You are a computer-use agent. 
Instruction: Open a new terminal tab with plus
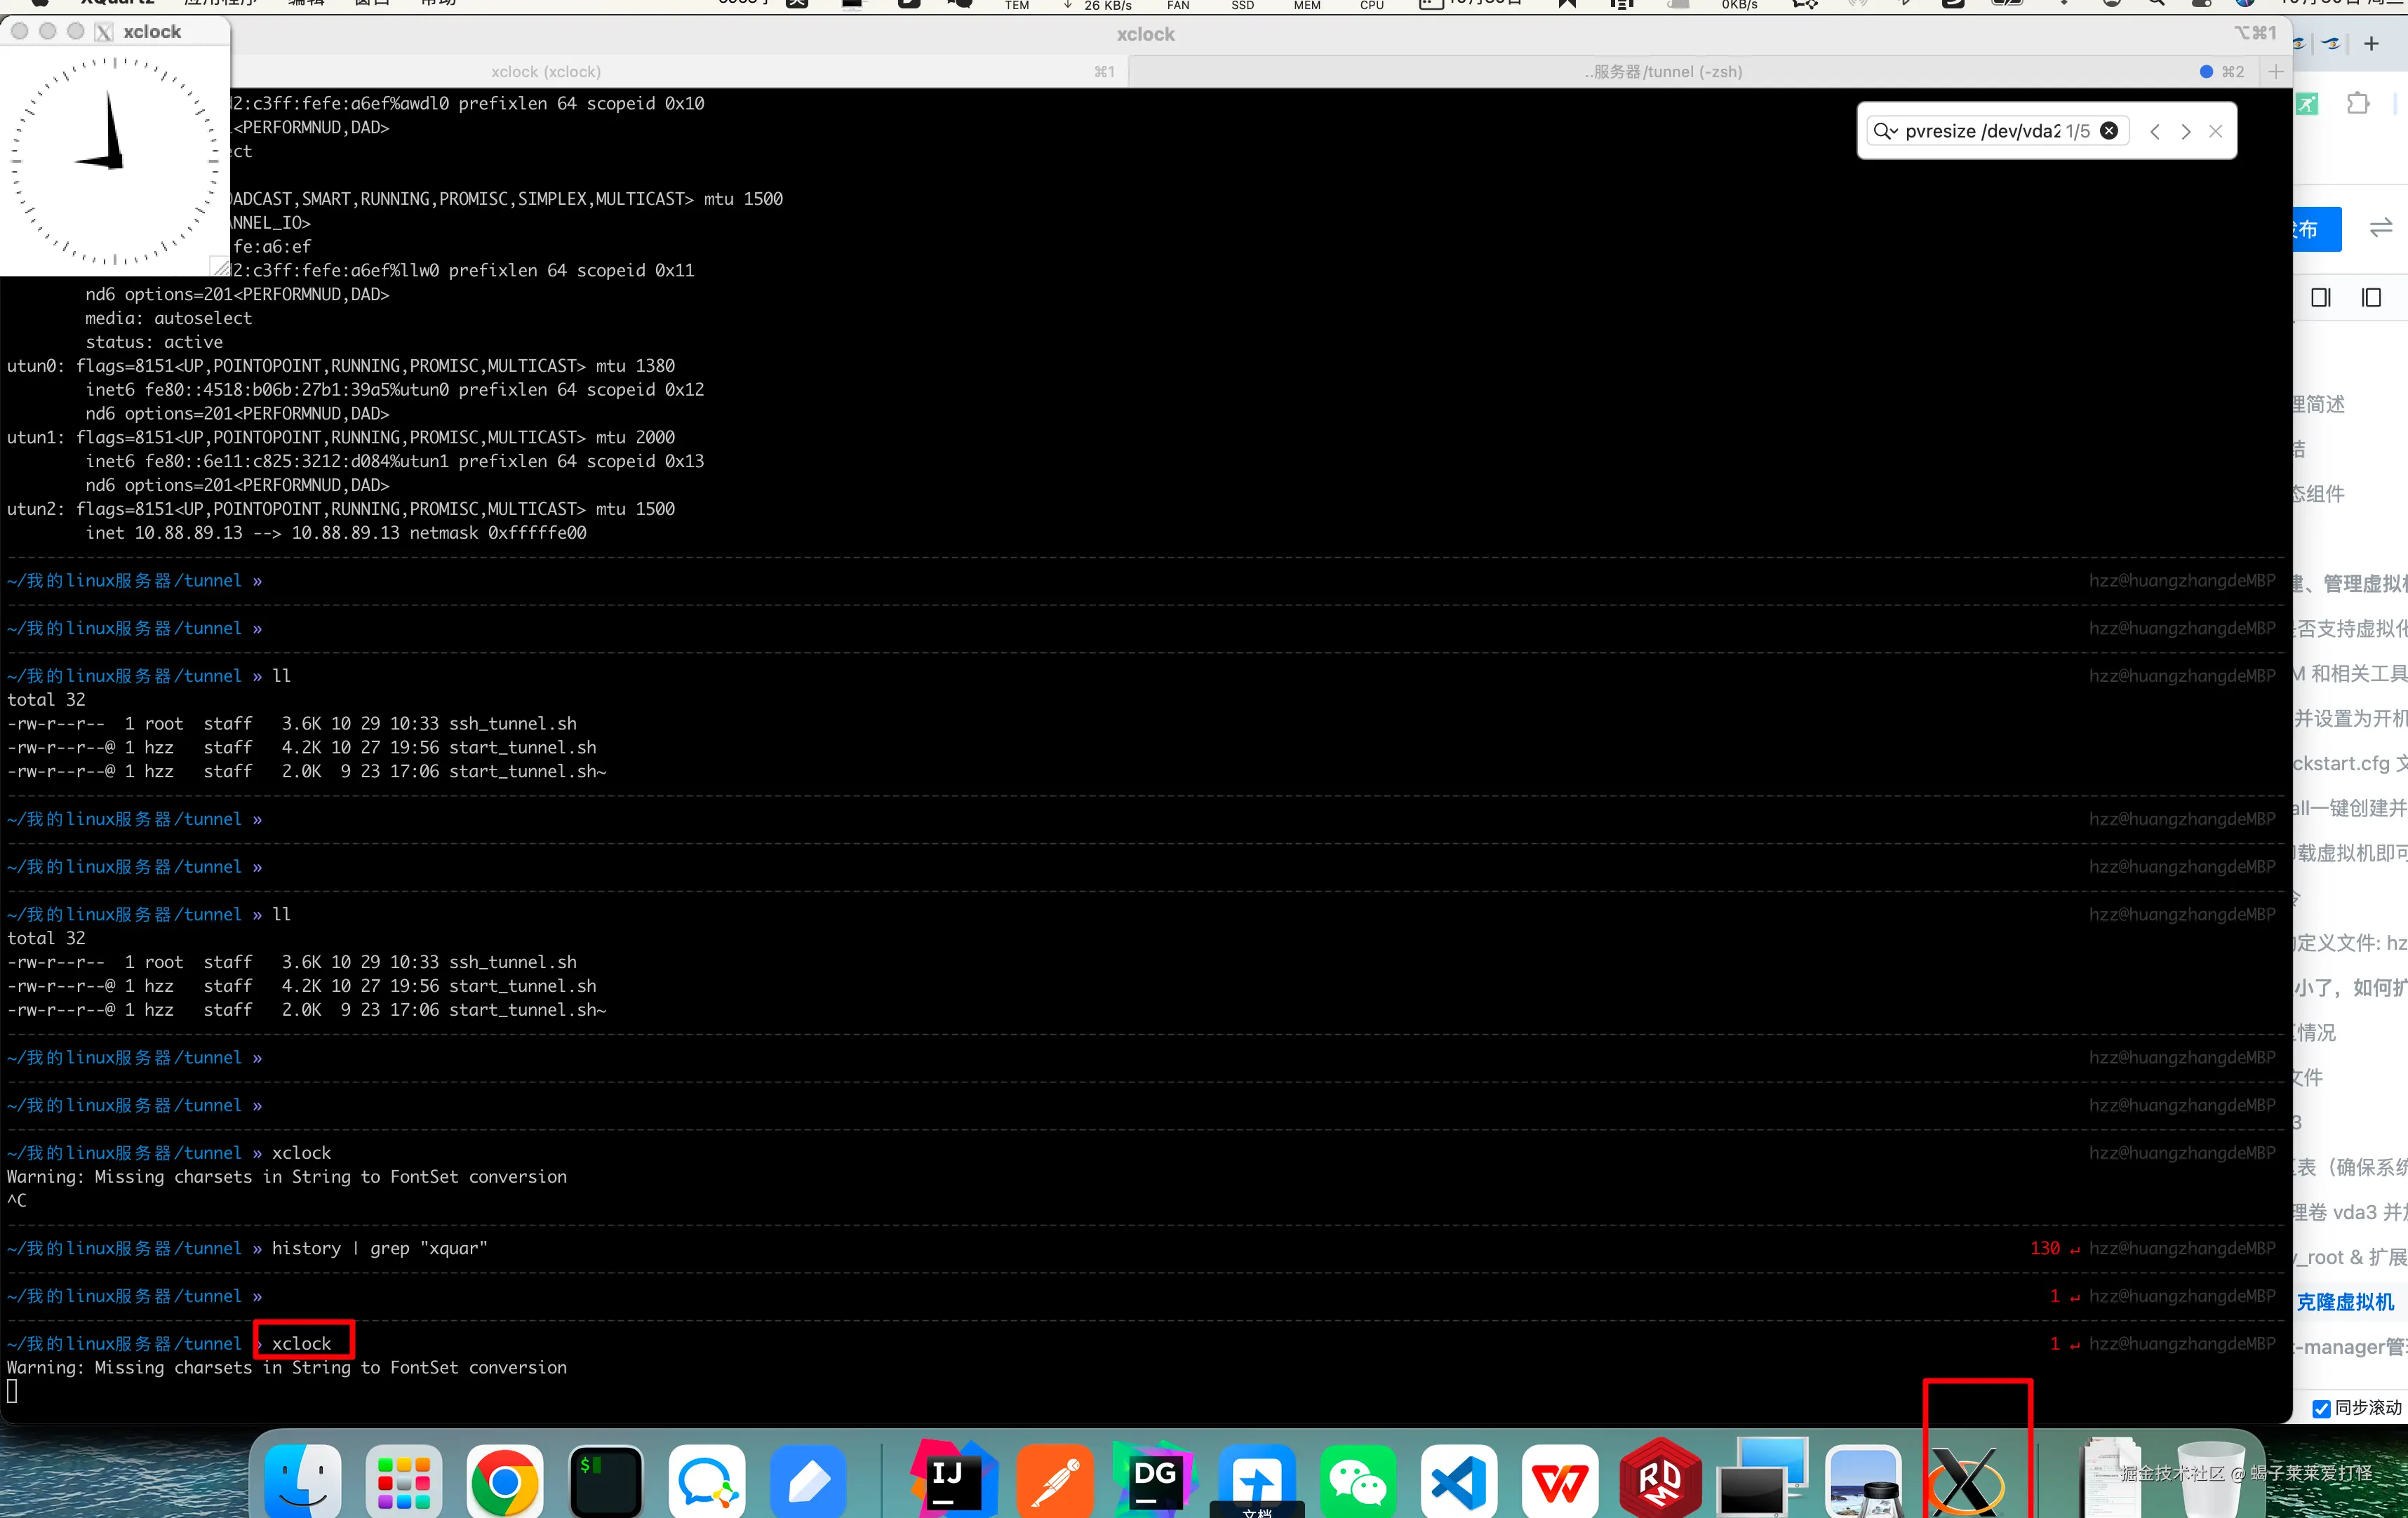click(2276, 72)
